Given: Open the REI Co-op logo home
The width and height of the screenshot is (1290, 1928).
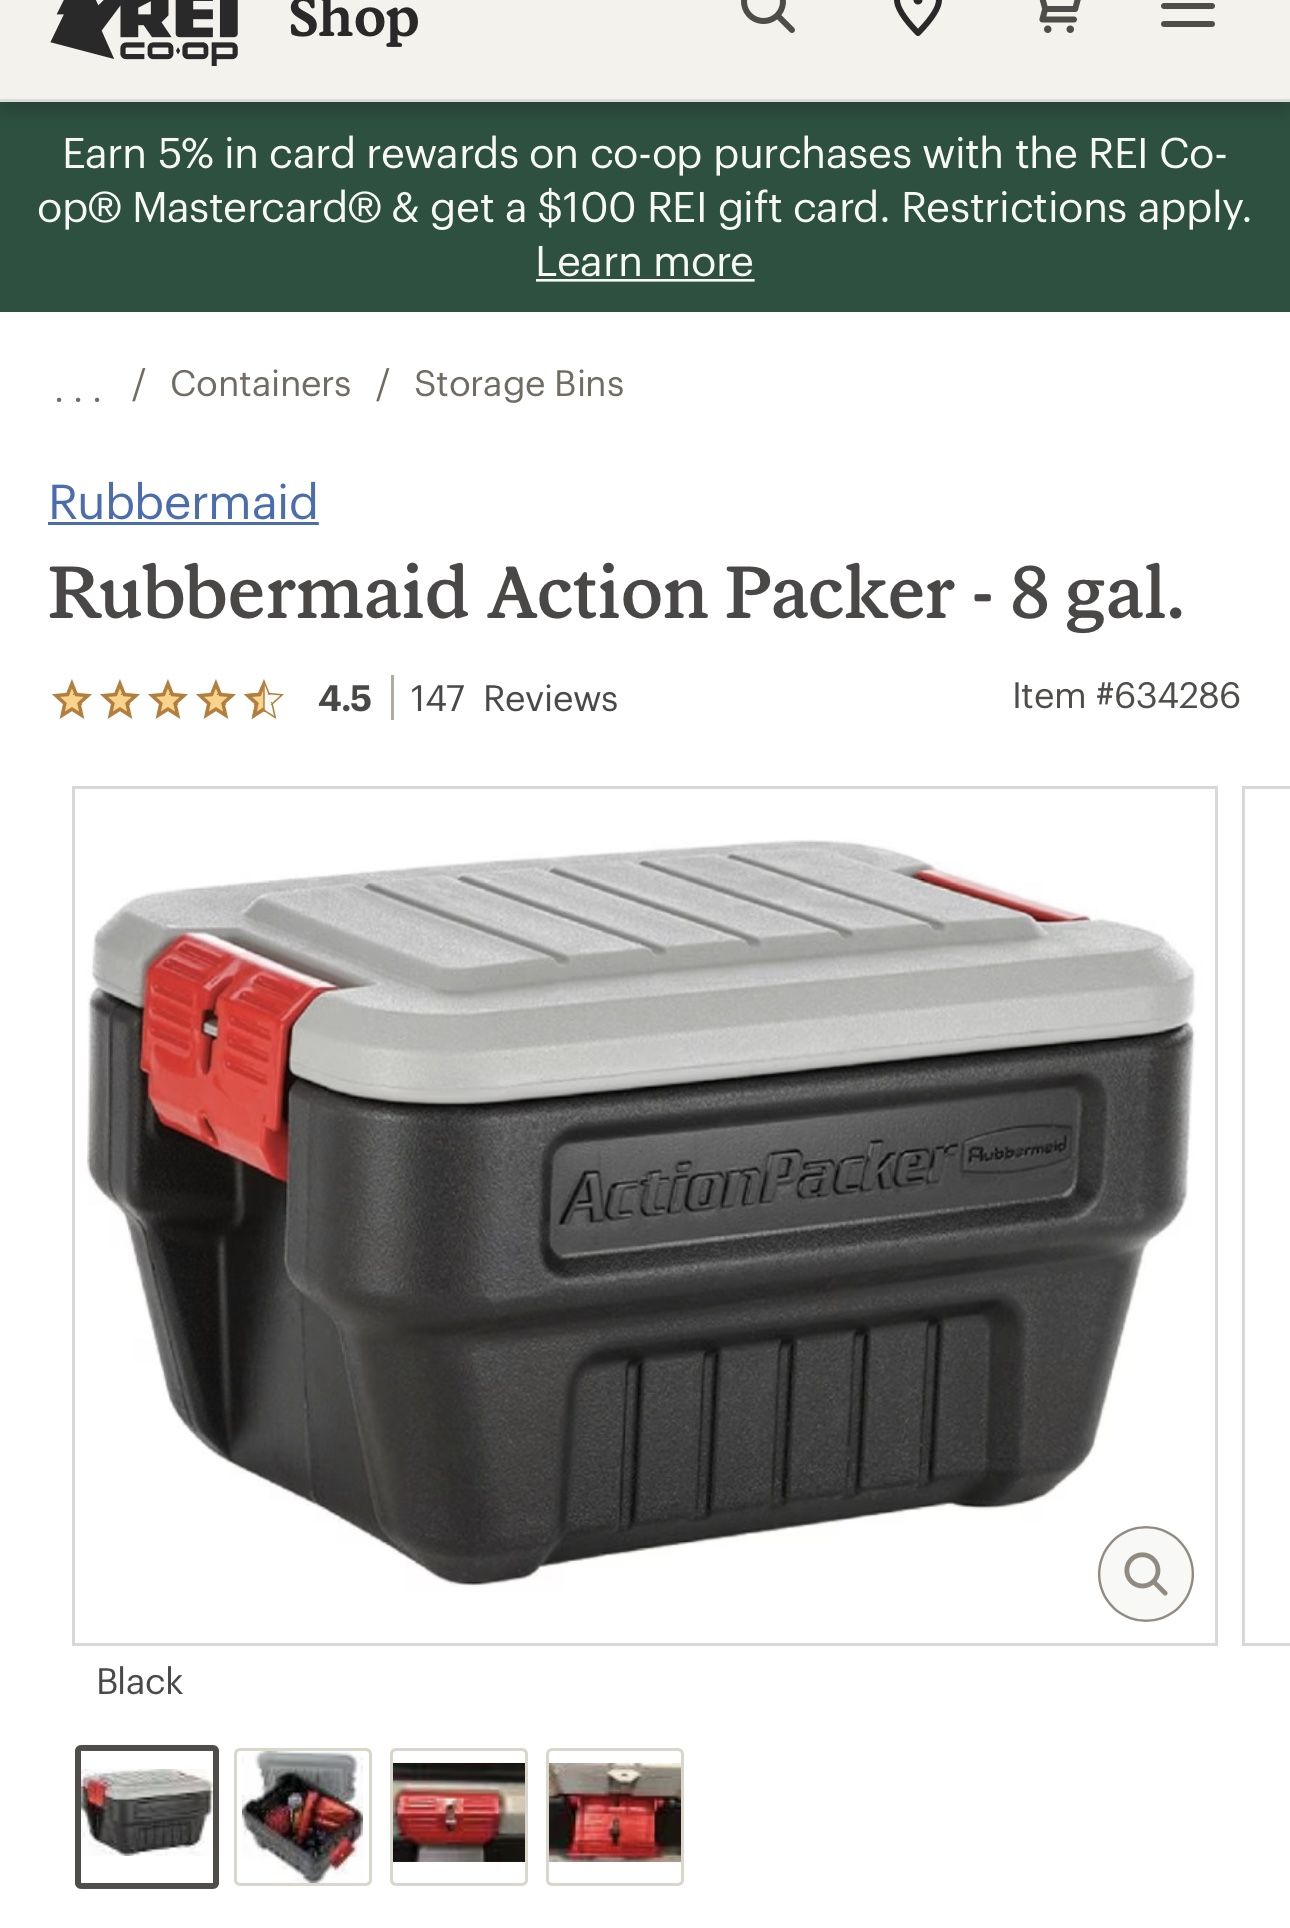Looking at the screenshot, I should pyautogui.click(x=145, y=30).
